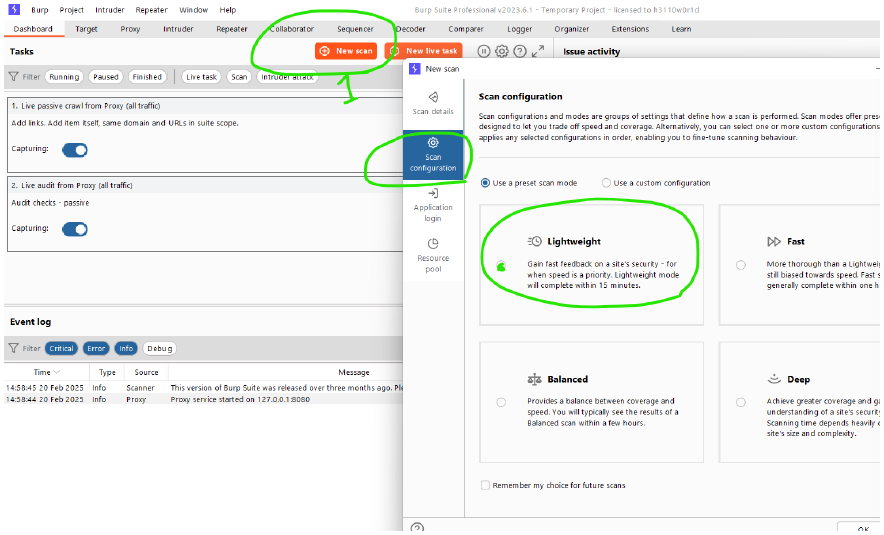Switch to the Extensions tab

click(630, 29)
